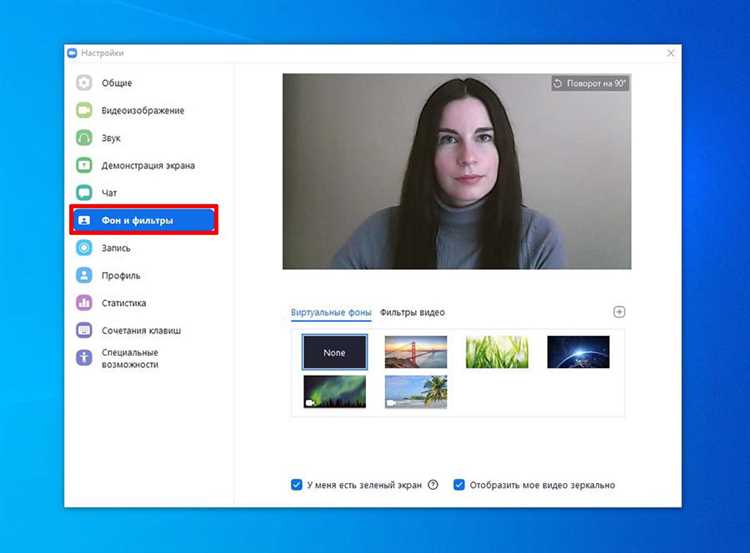Choose the Golden Gate Bridge background
The height and width of the screenshot is (553, 750).
pos(415,352)
